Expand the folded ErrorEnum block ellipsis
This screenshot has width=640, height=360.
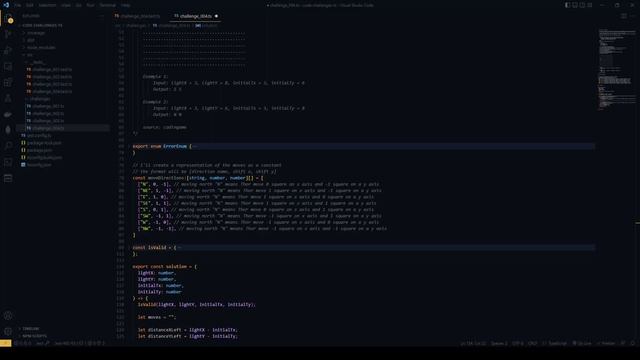195,146
